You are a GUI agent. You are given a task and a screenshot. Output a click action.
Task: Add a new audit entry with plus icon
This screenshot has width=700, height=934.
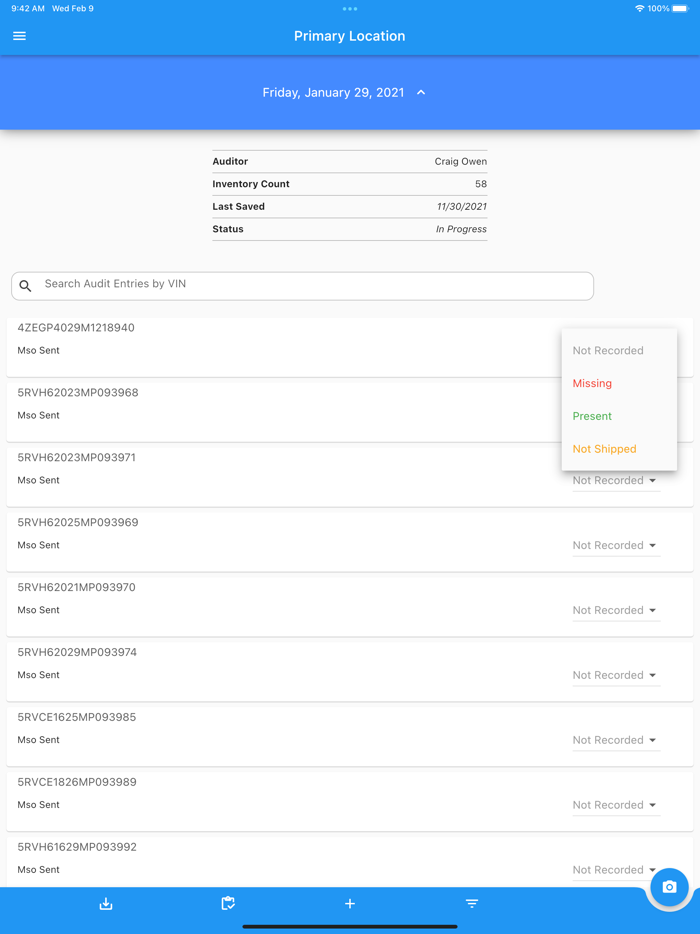pos(349,903)
